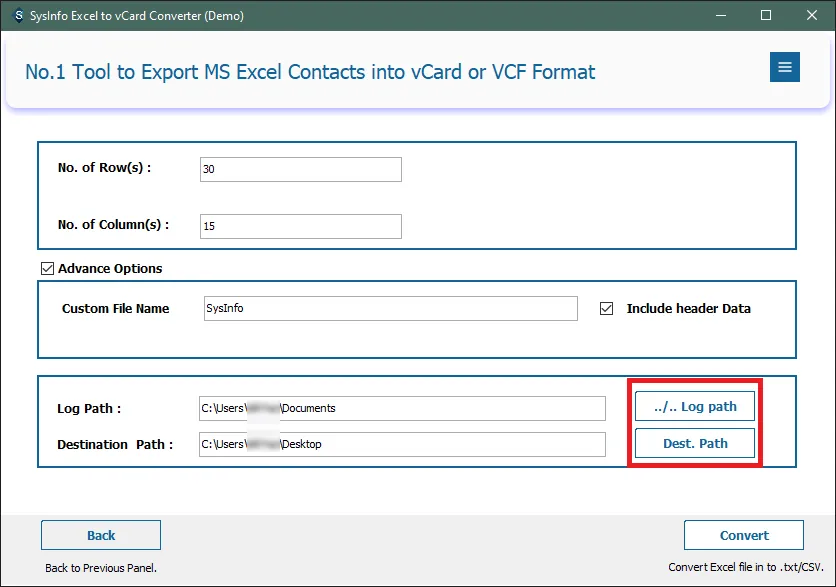Browse using the ../.. Log path button
The height and width of the screenshot is (587, 836).
(695, 407)
